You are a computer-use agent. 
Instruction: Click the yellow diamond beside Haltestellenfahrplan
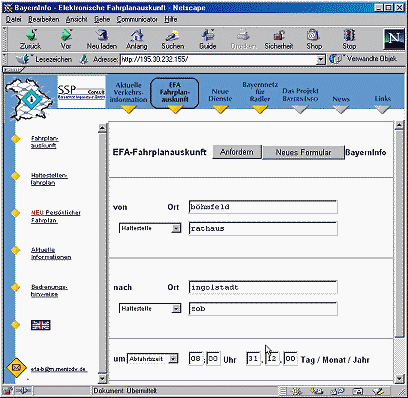pyautogui.click(x=16, y=176)
